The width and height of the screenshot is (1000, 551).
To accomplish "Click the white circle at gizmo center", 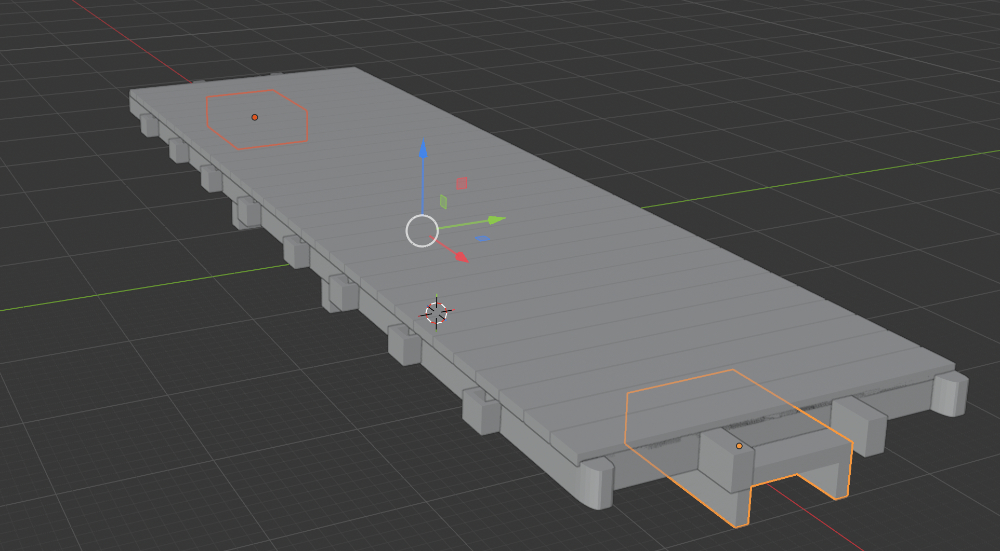I will [x=422, y=230].
